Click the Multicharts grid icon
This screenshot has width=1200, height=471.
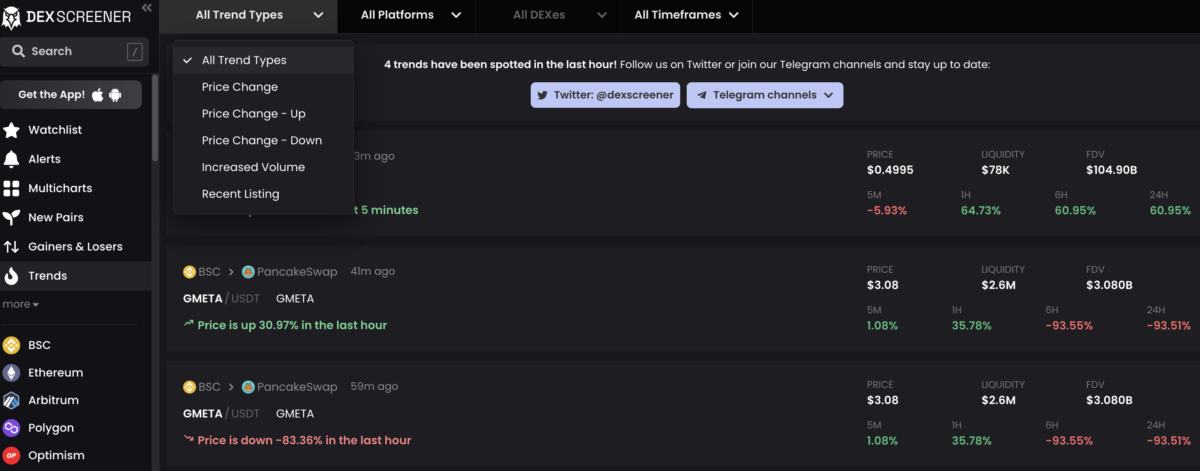point(12,188)
